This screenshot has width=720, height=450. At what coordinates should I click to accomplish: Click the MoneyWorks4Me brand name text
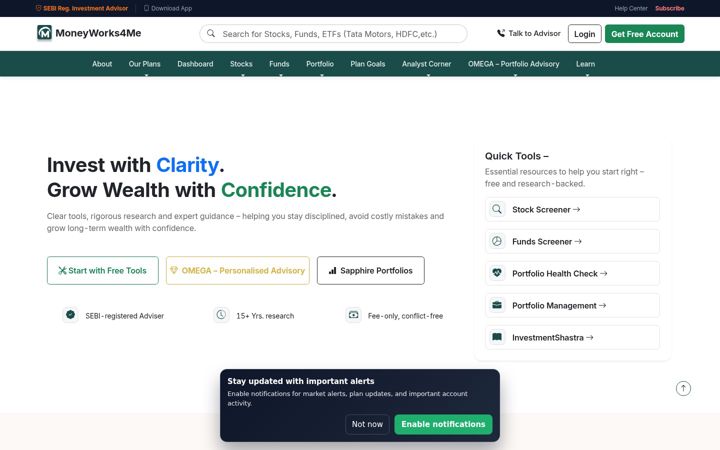(x=98, y=33)
